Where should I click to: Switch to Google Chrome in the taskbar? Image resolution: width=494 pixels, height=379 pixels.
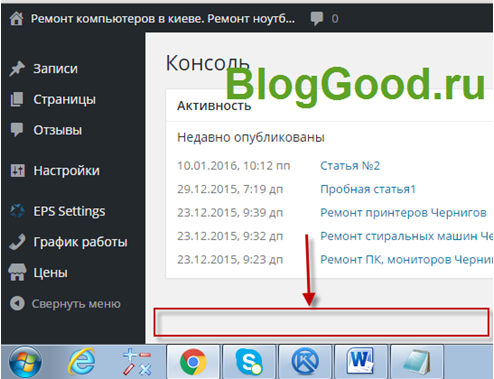click(193, 362)
